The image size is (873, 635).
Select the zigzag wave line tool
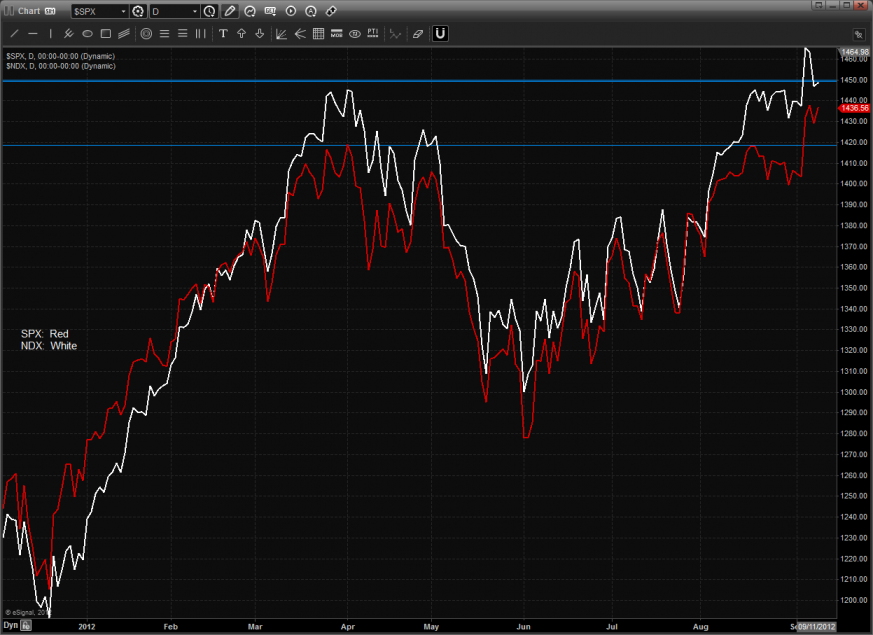(395, 34)
